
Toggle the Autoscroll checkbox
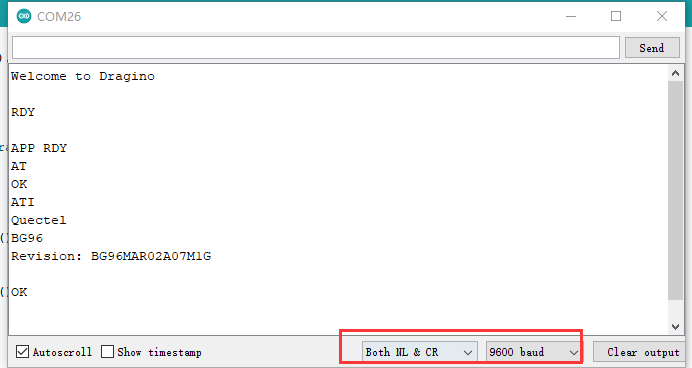[22, 352]
